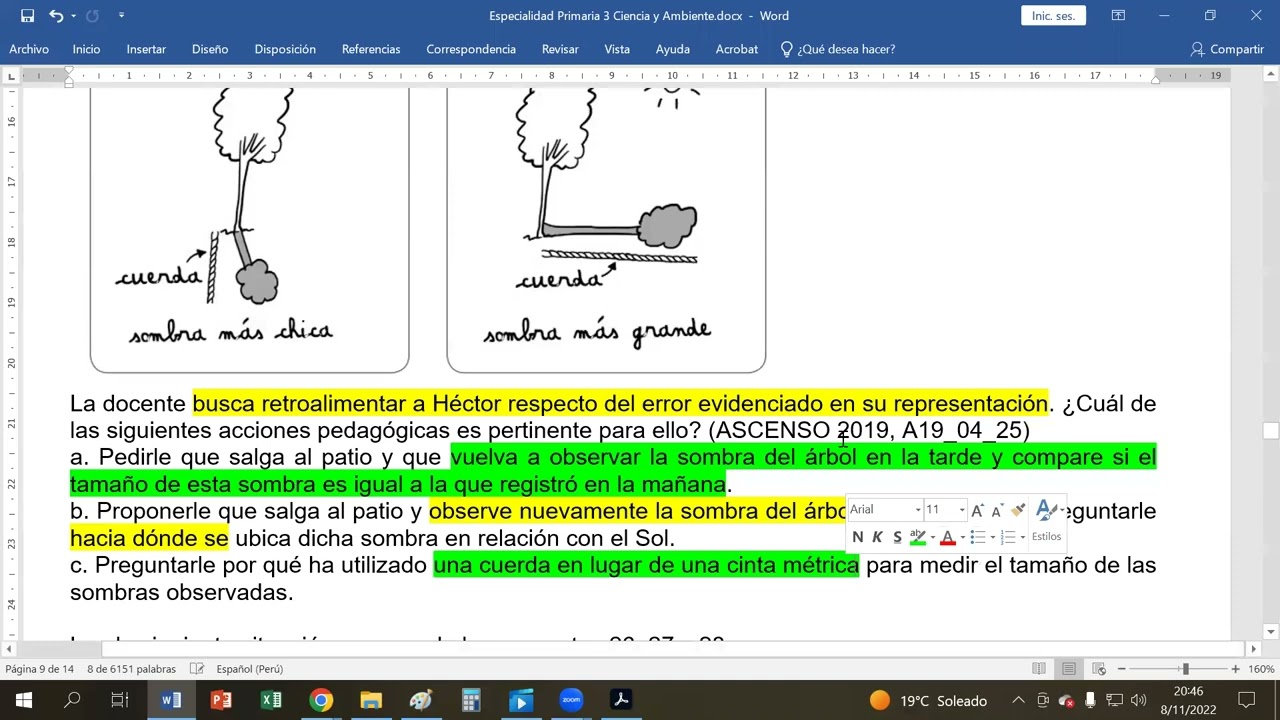Click the page count 'Página 9 de 14'
Viewport: 1280px width, 720px height.
point(40,669)
